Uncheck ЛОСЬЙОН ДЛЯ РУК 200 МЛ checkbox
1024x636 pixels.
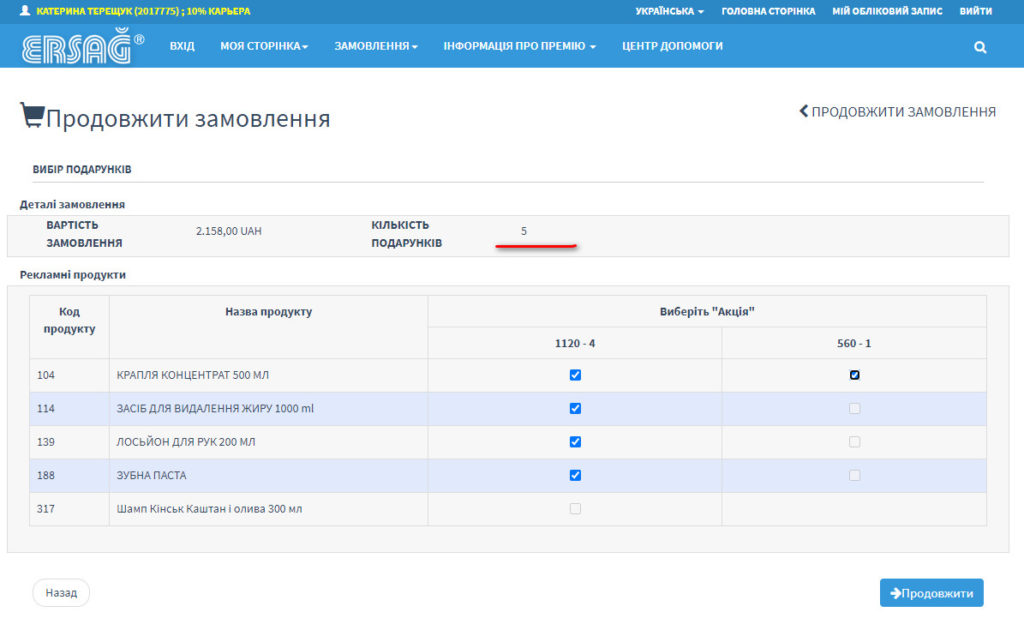575,442
